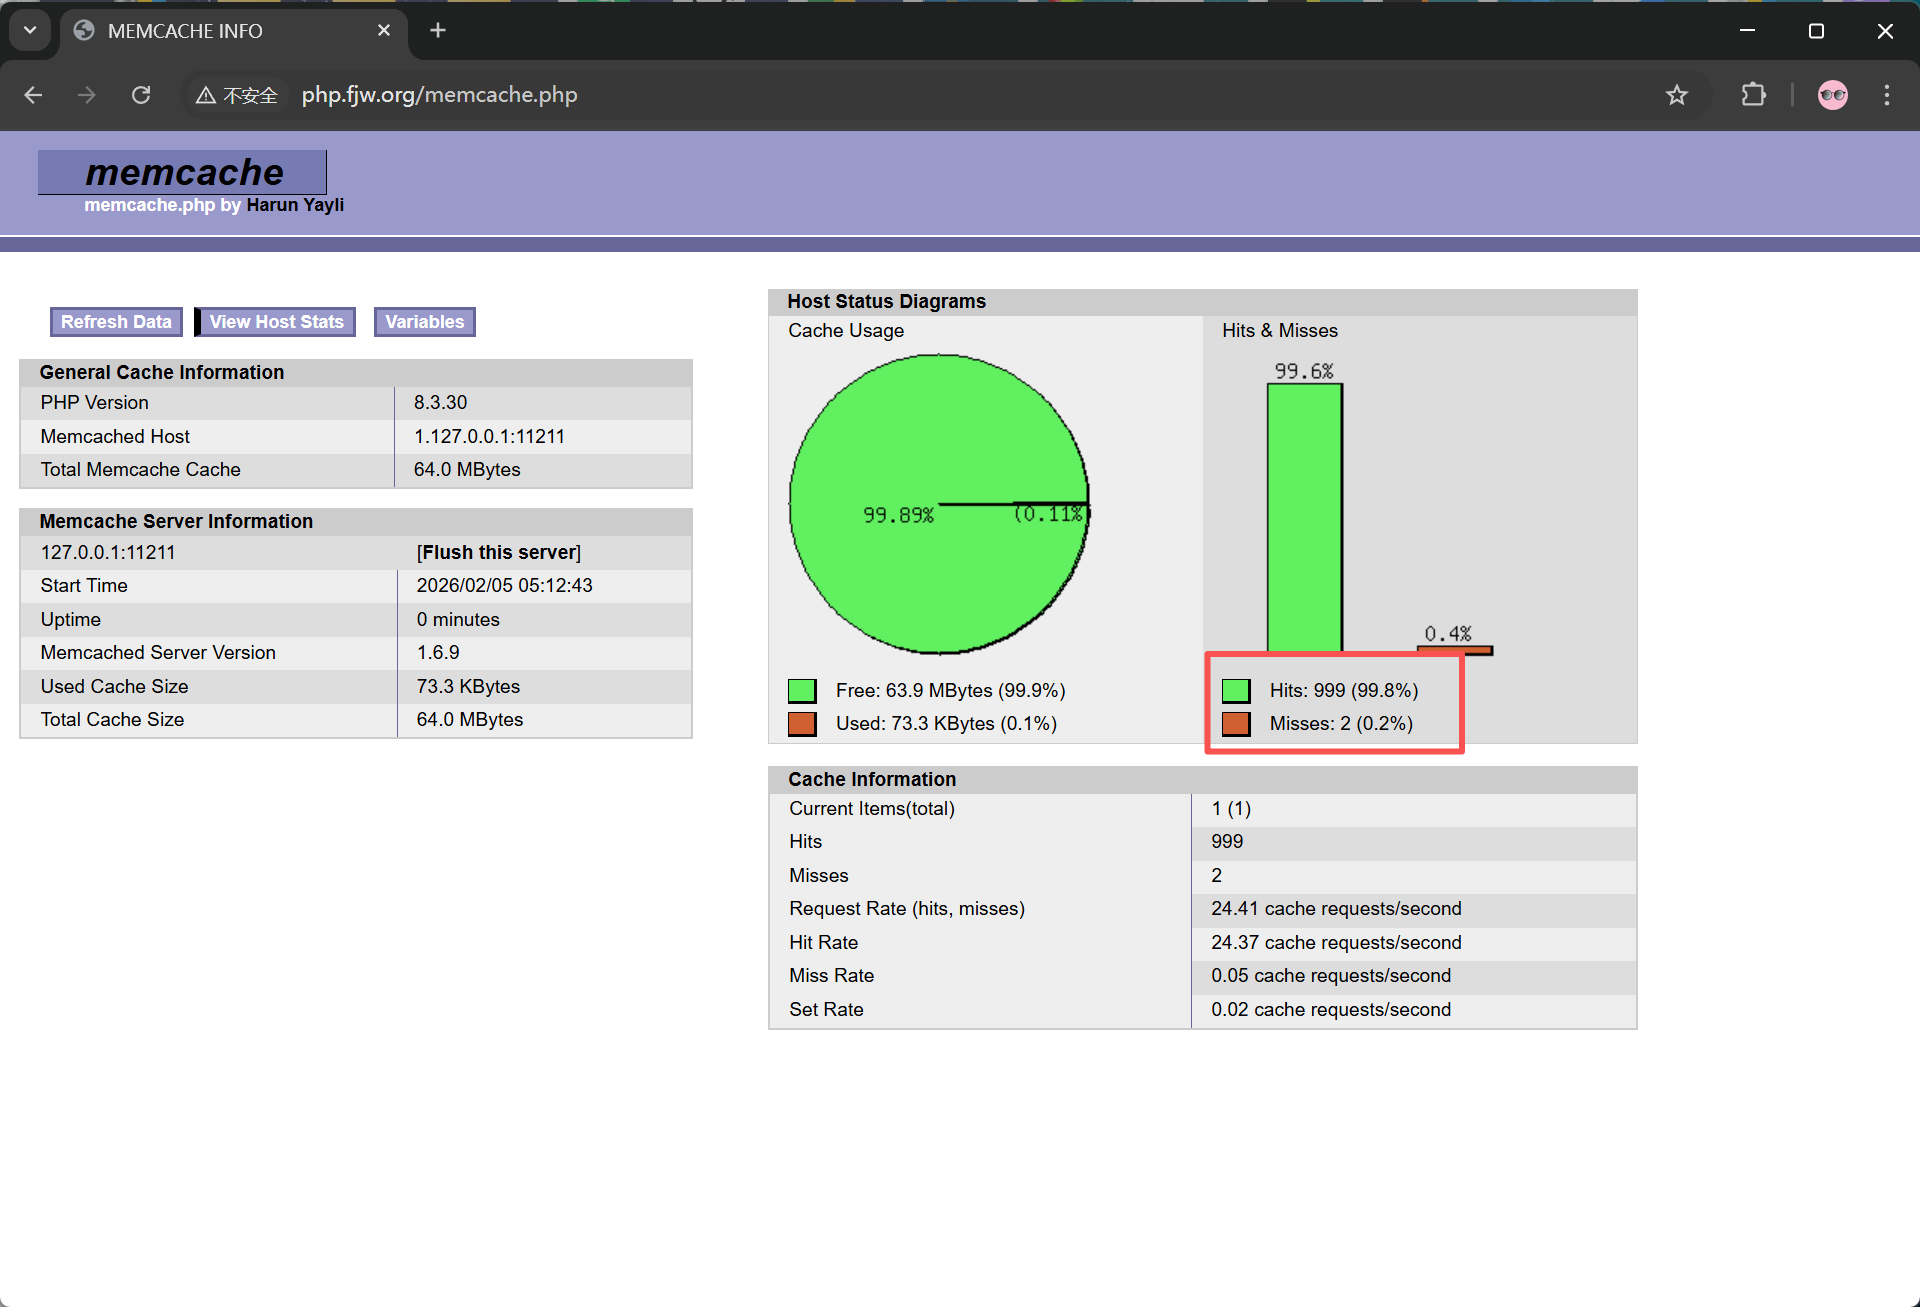Open the Variables view
Screen dimensions: 1920x1307
424,322
